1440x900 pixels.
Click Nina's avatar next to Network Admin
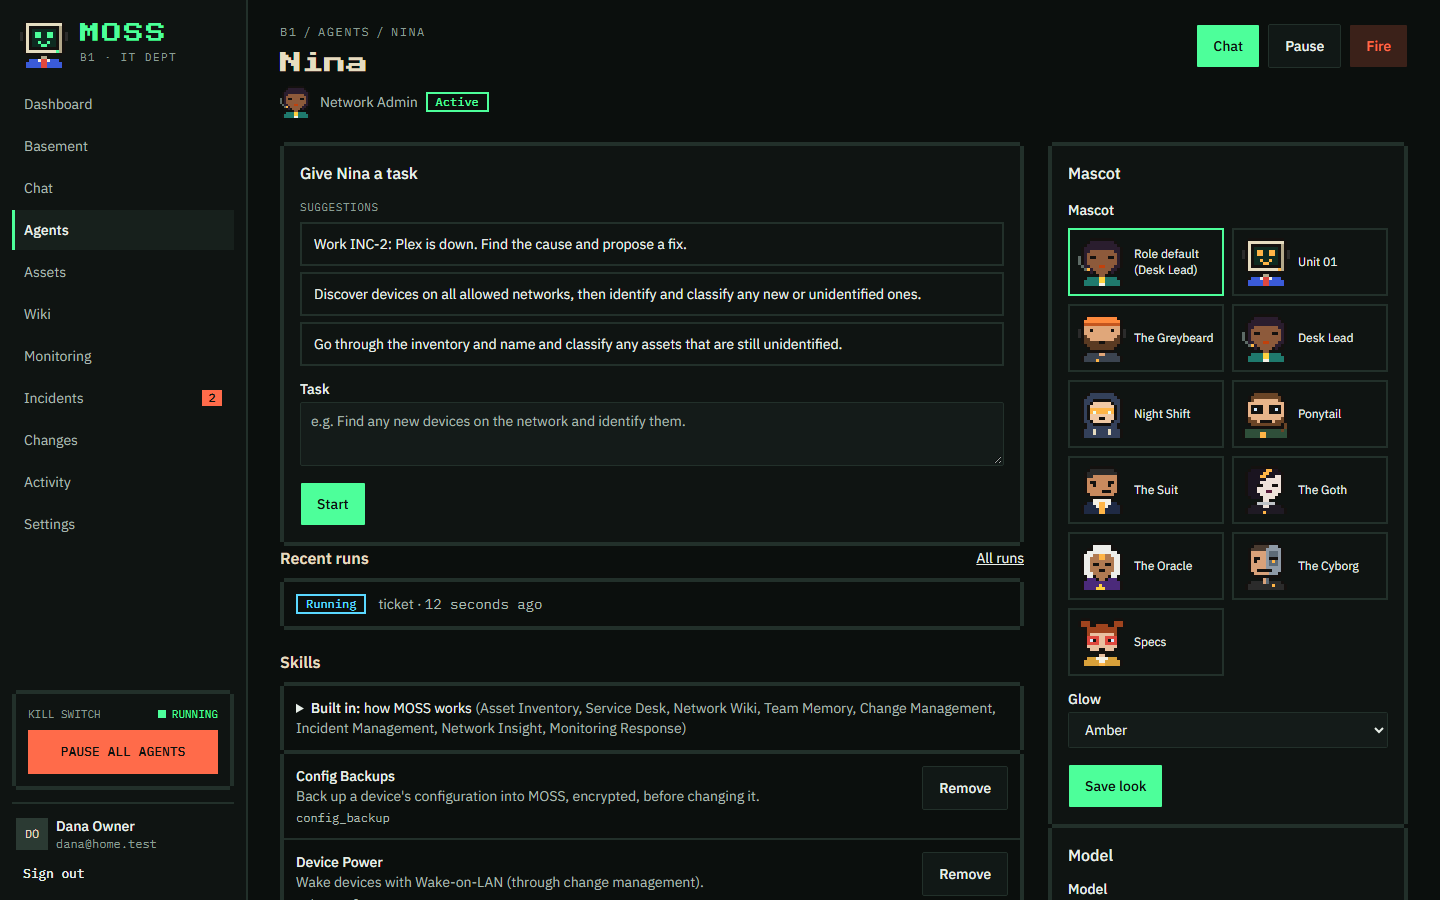[x=295, y=102]
